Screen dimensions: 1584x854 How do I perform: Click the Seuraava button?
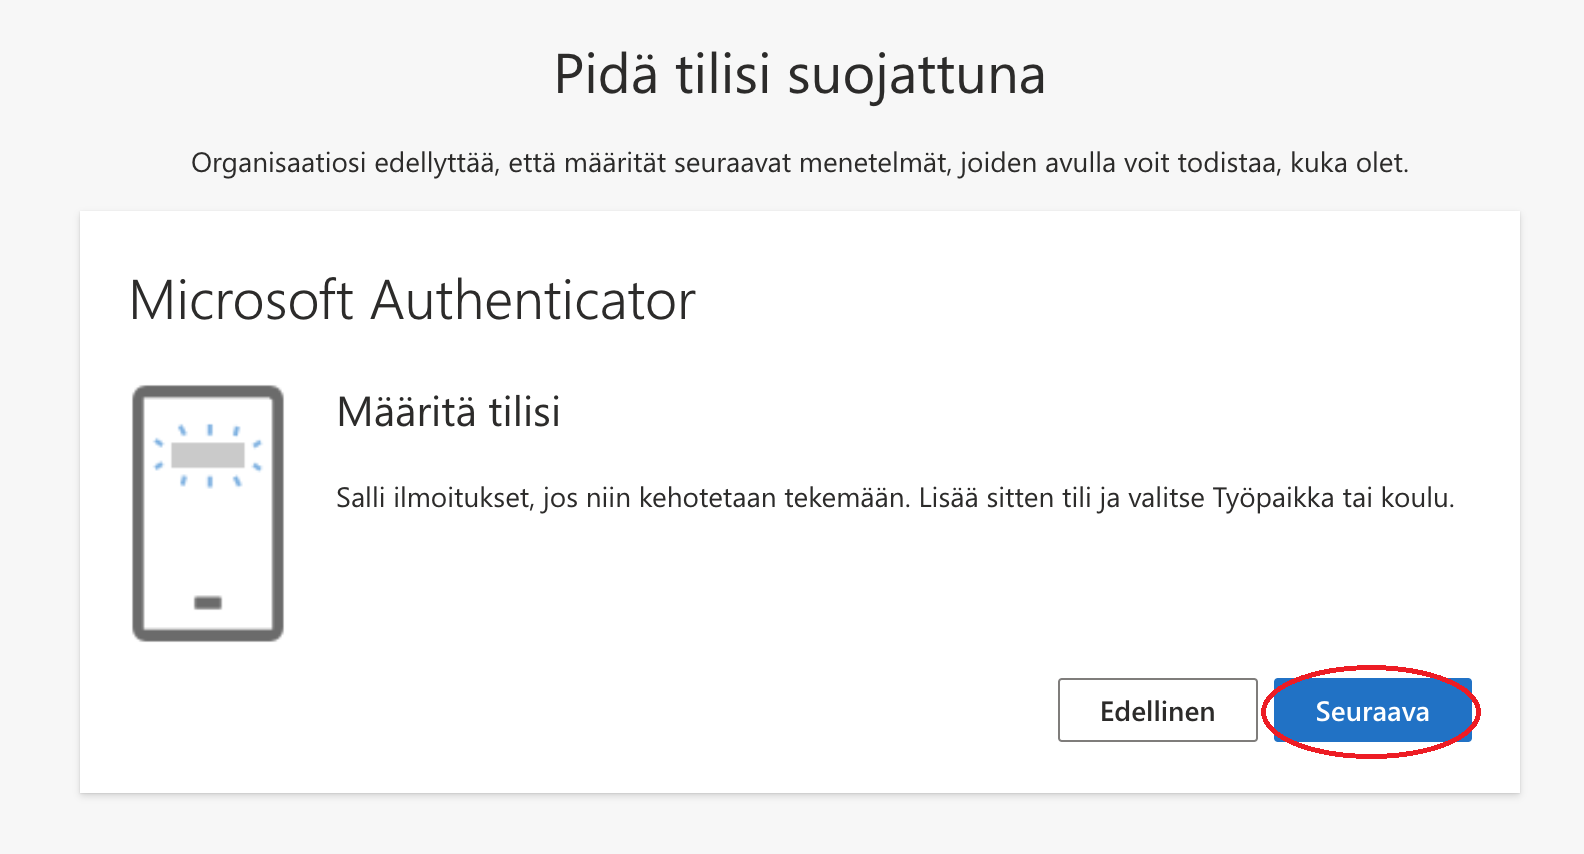click(1372, 711)
